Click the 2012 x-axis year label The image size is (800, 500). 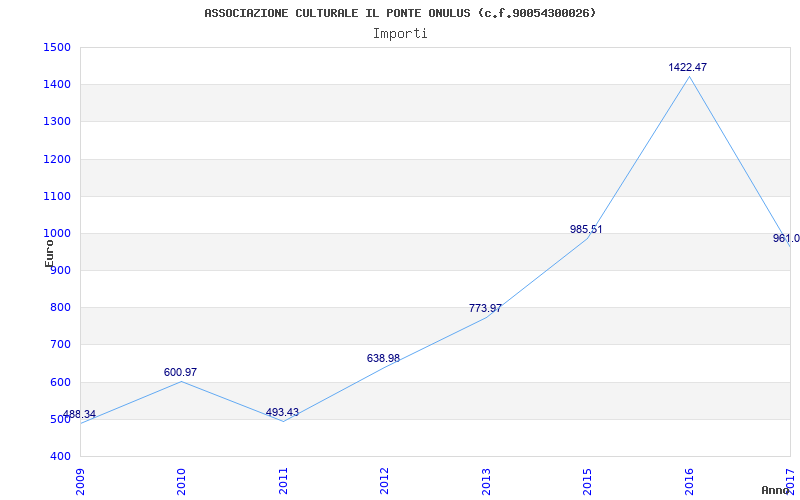(x=384, y=481)
